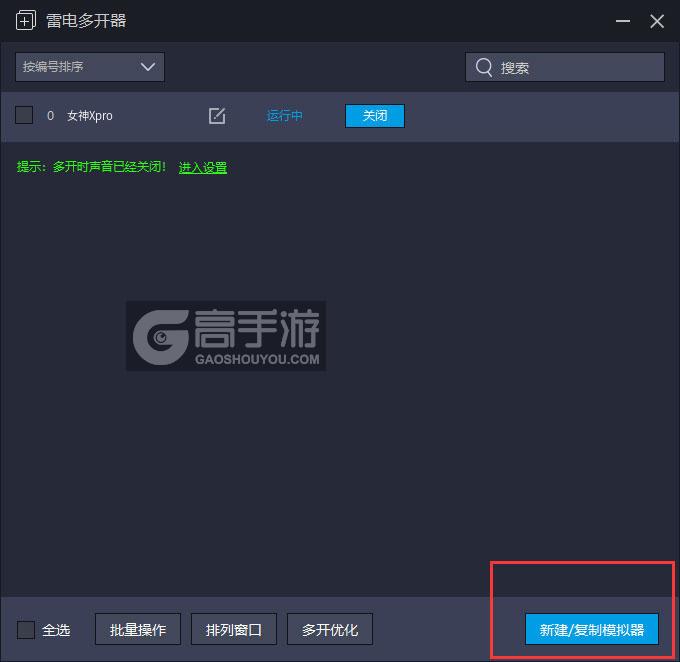
Task: Click the 雷电多开器 logo icon in the title bar
Action: pyautogui.click(x=25, y=20)
